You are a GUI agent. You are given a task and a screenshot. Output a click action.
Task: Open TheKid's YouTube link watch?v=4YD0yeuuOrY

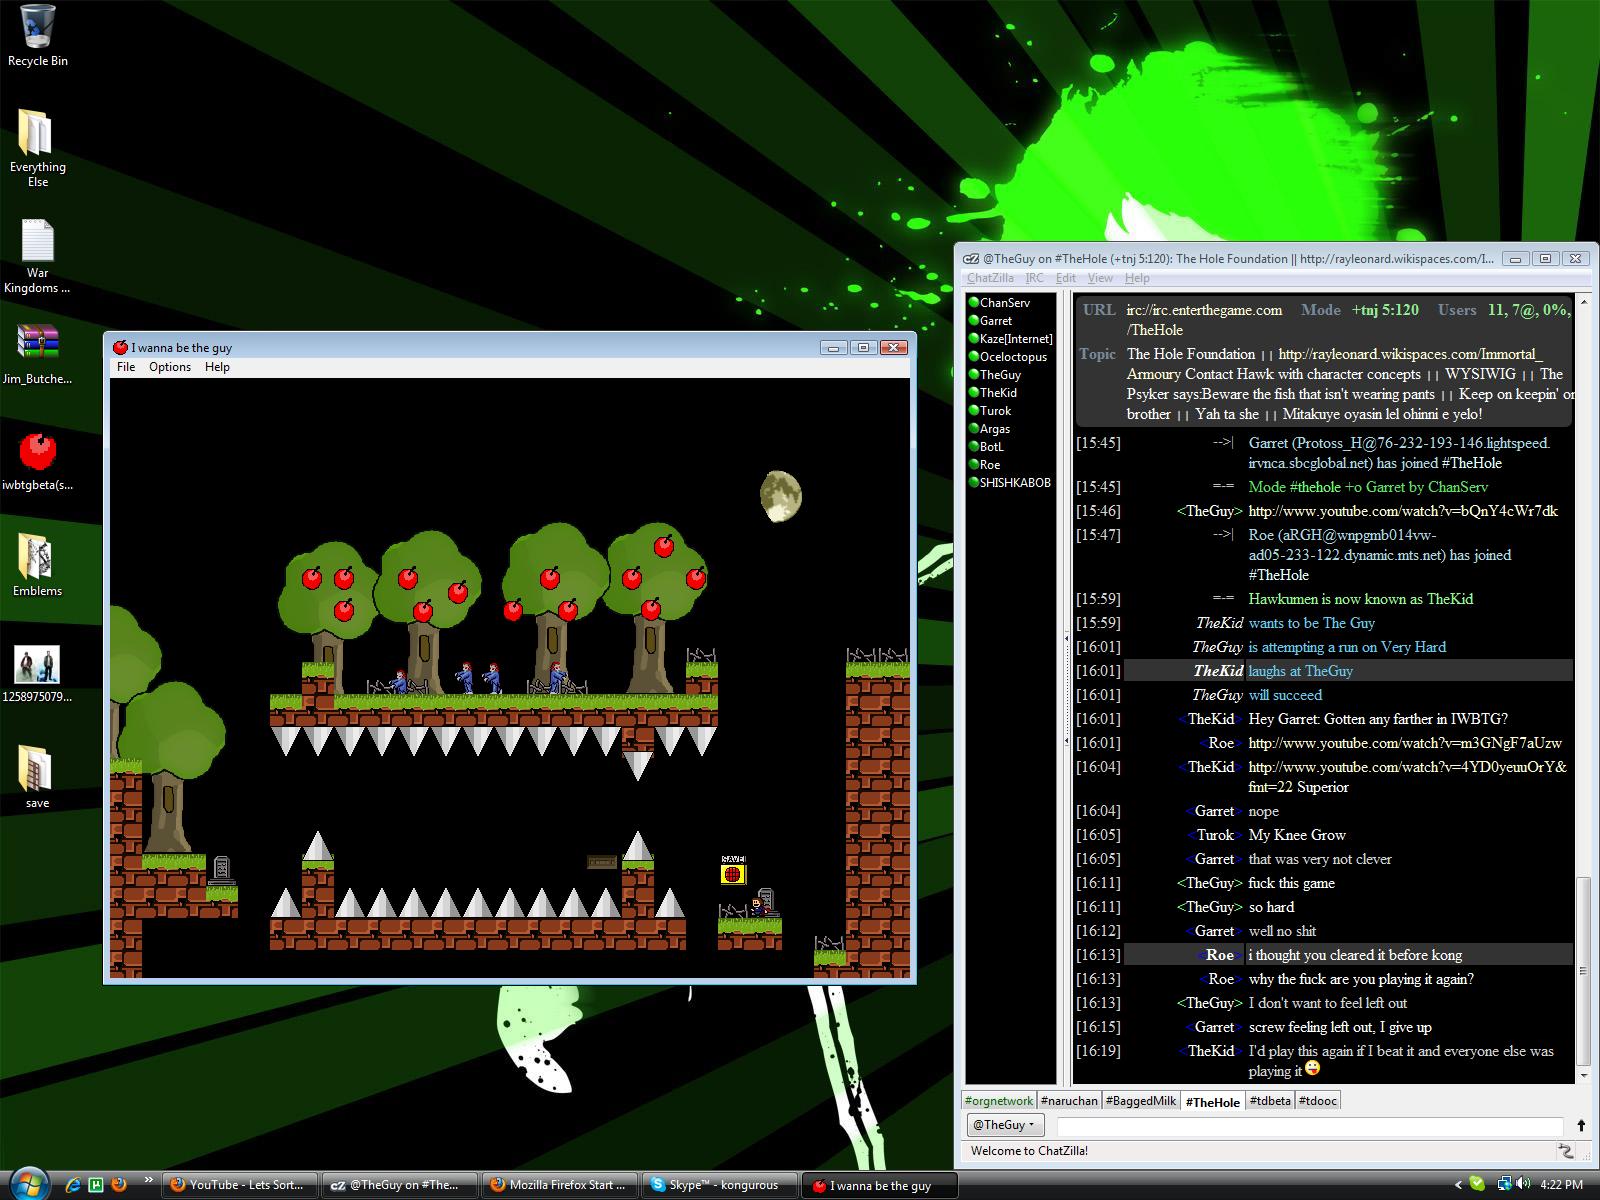pos(1408,767)
